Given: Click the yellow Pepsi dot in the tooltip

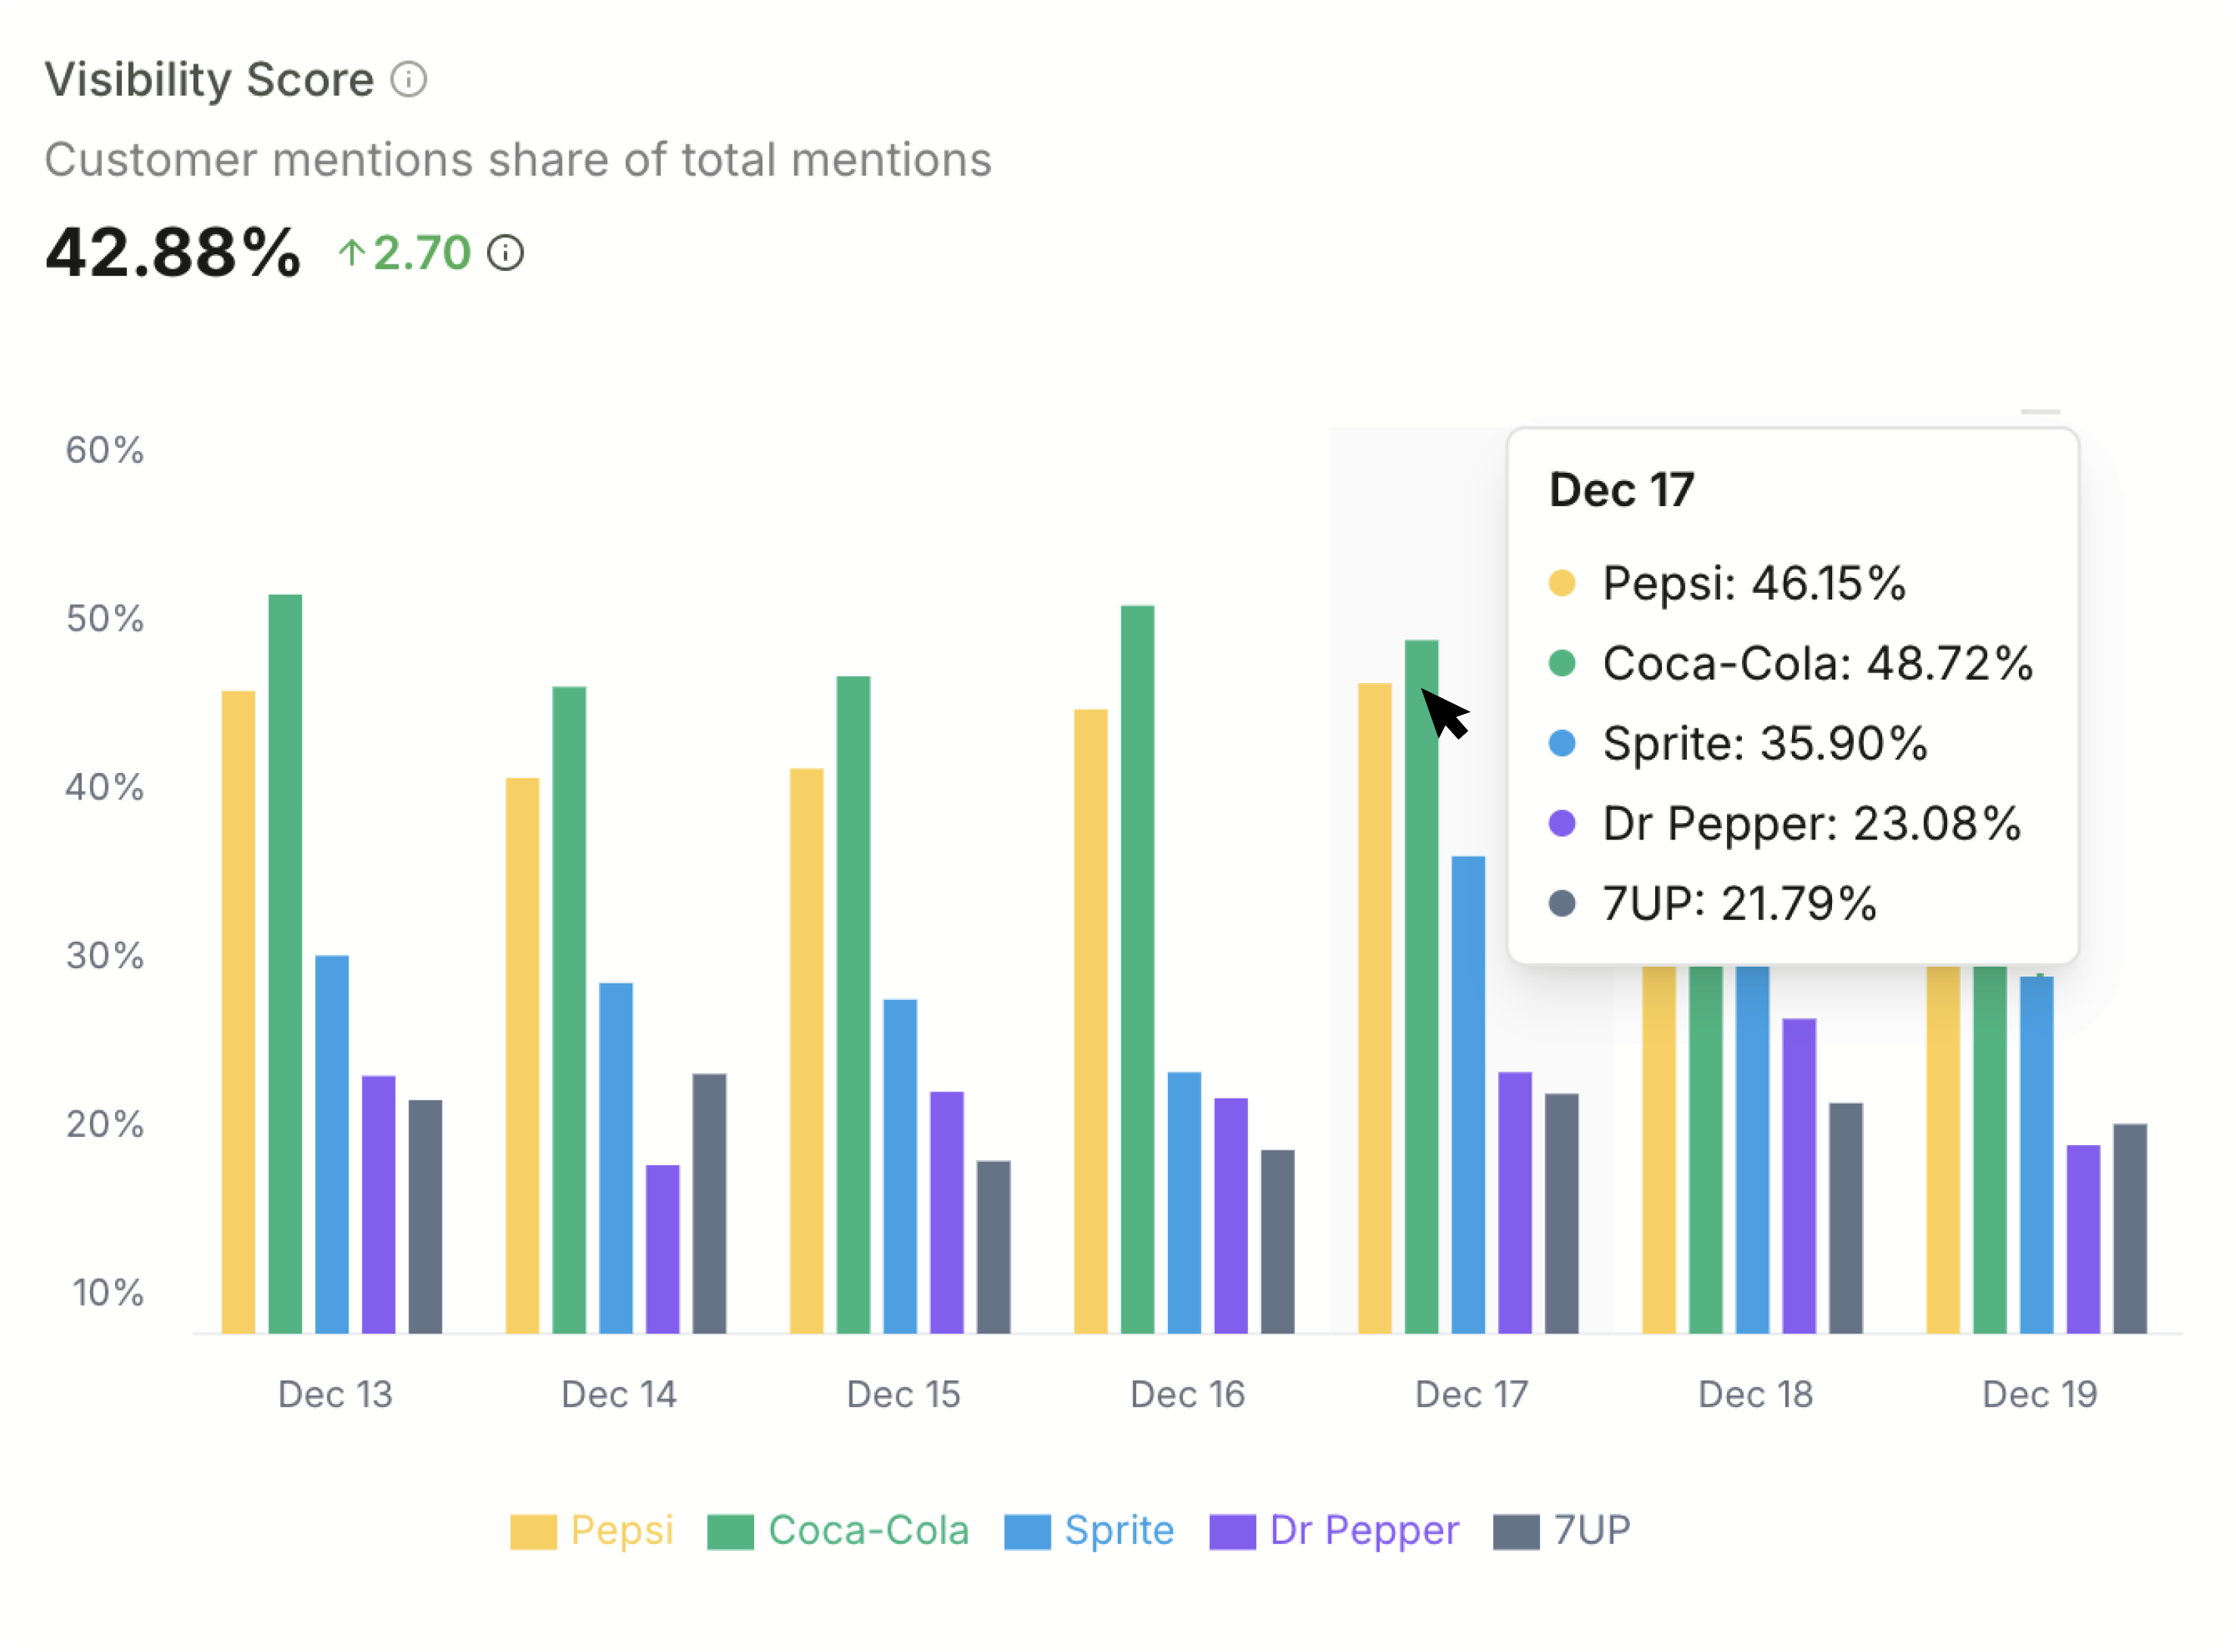Looking at the screenshot, I should point(1563,583).
